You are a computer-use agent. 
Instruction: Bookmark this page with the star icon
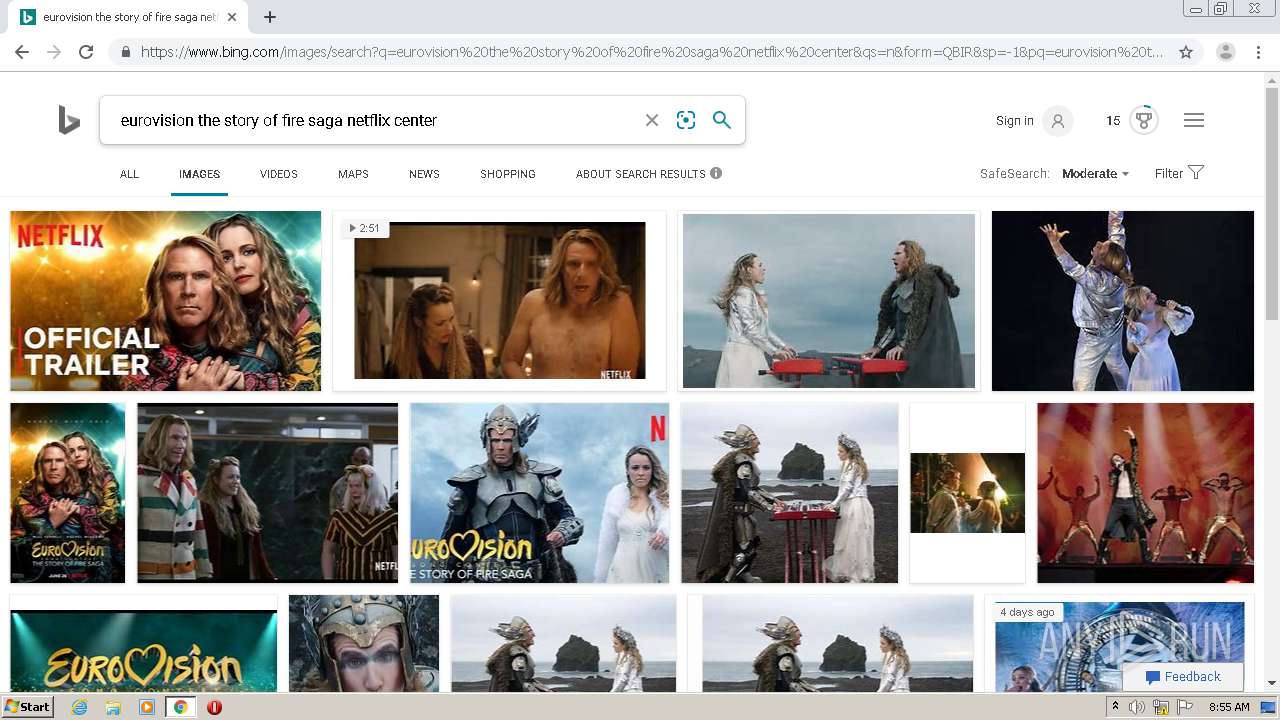pyautogui.click(x=1186, y=52)
